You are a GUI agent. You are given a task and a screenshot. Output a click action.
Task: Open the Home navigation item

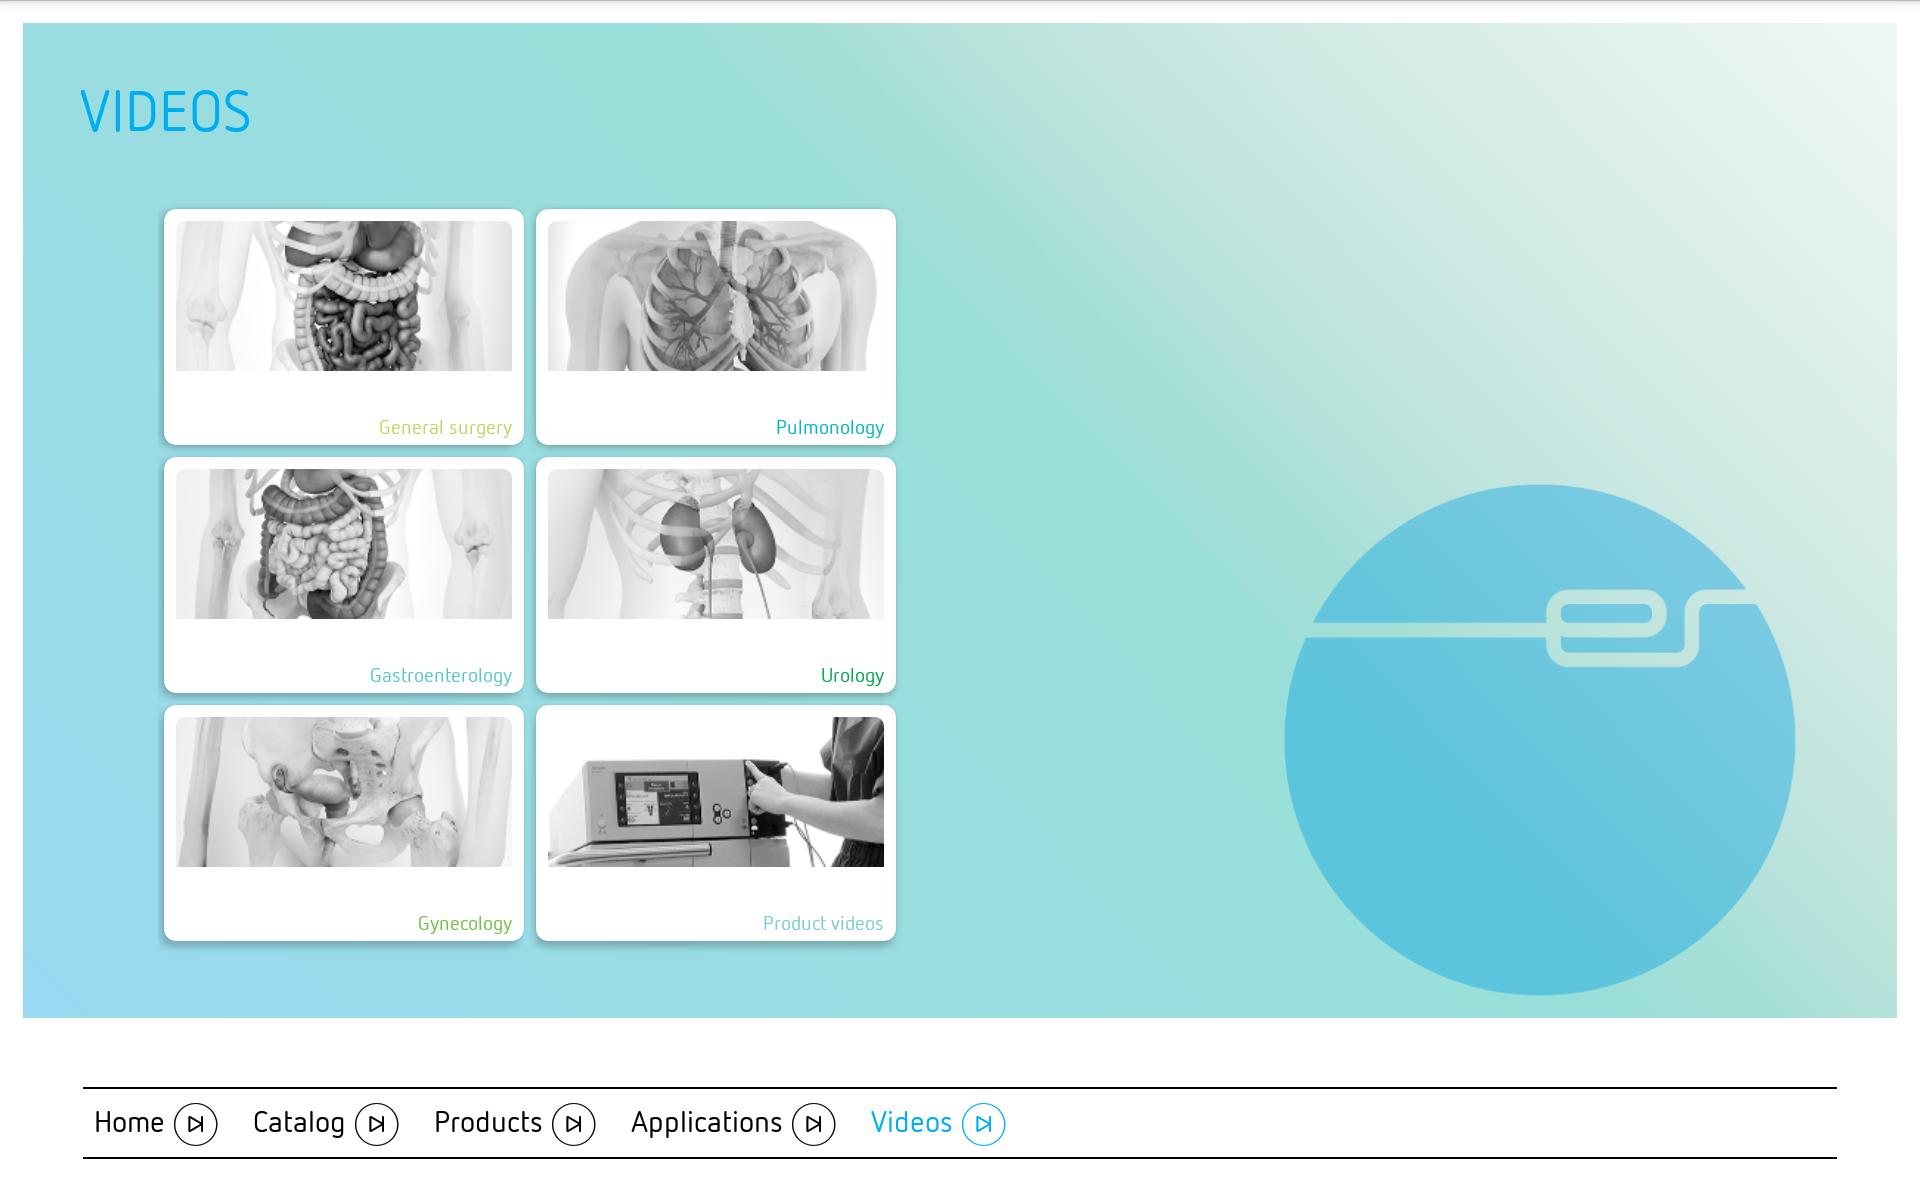click(x=129, y=1122)
